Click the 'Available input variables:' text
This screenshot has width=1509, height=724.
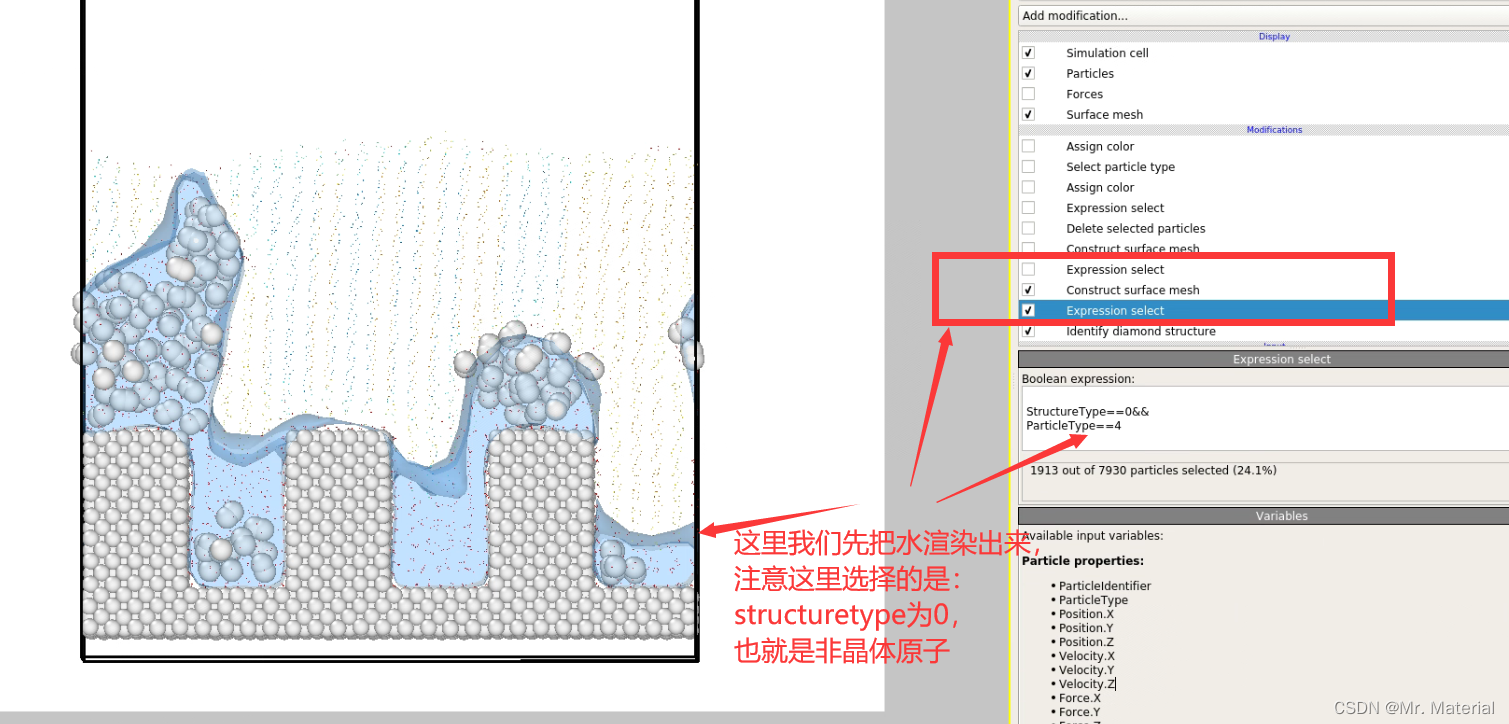pos(1093,536)
